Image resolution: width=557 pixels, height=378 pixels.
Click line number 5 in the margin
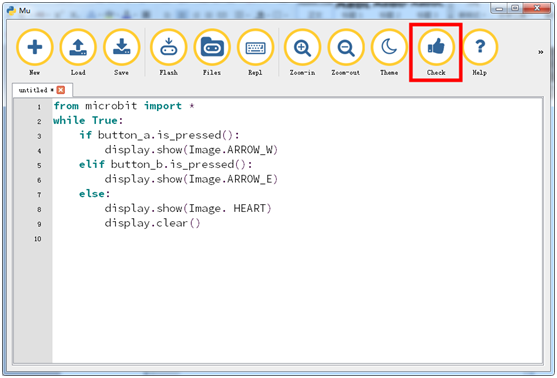pyautogui.click(x=39, y=166)
